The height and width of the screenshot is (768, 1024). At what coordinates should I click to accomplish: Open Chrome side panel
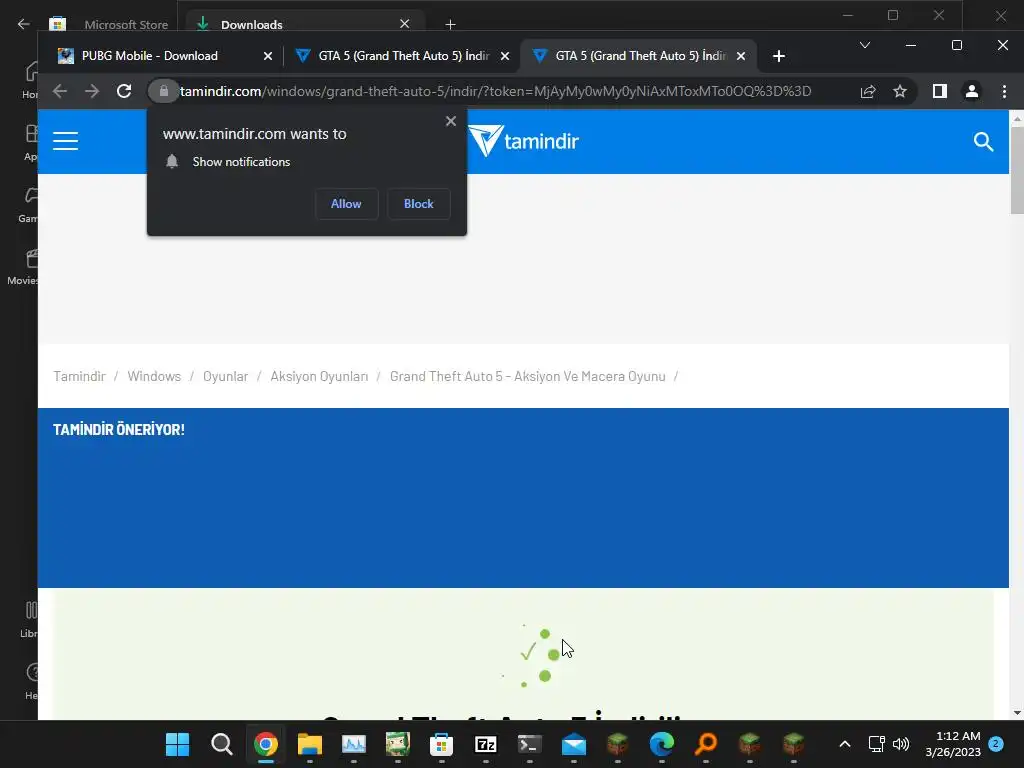(x=940, y=91)
